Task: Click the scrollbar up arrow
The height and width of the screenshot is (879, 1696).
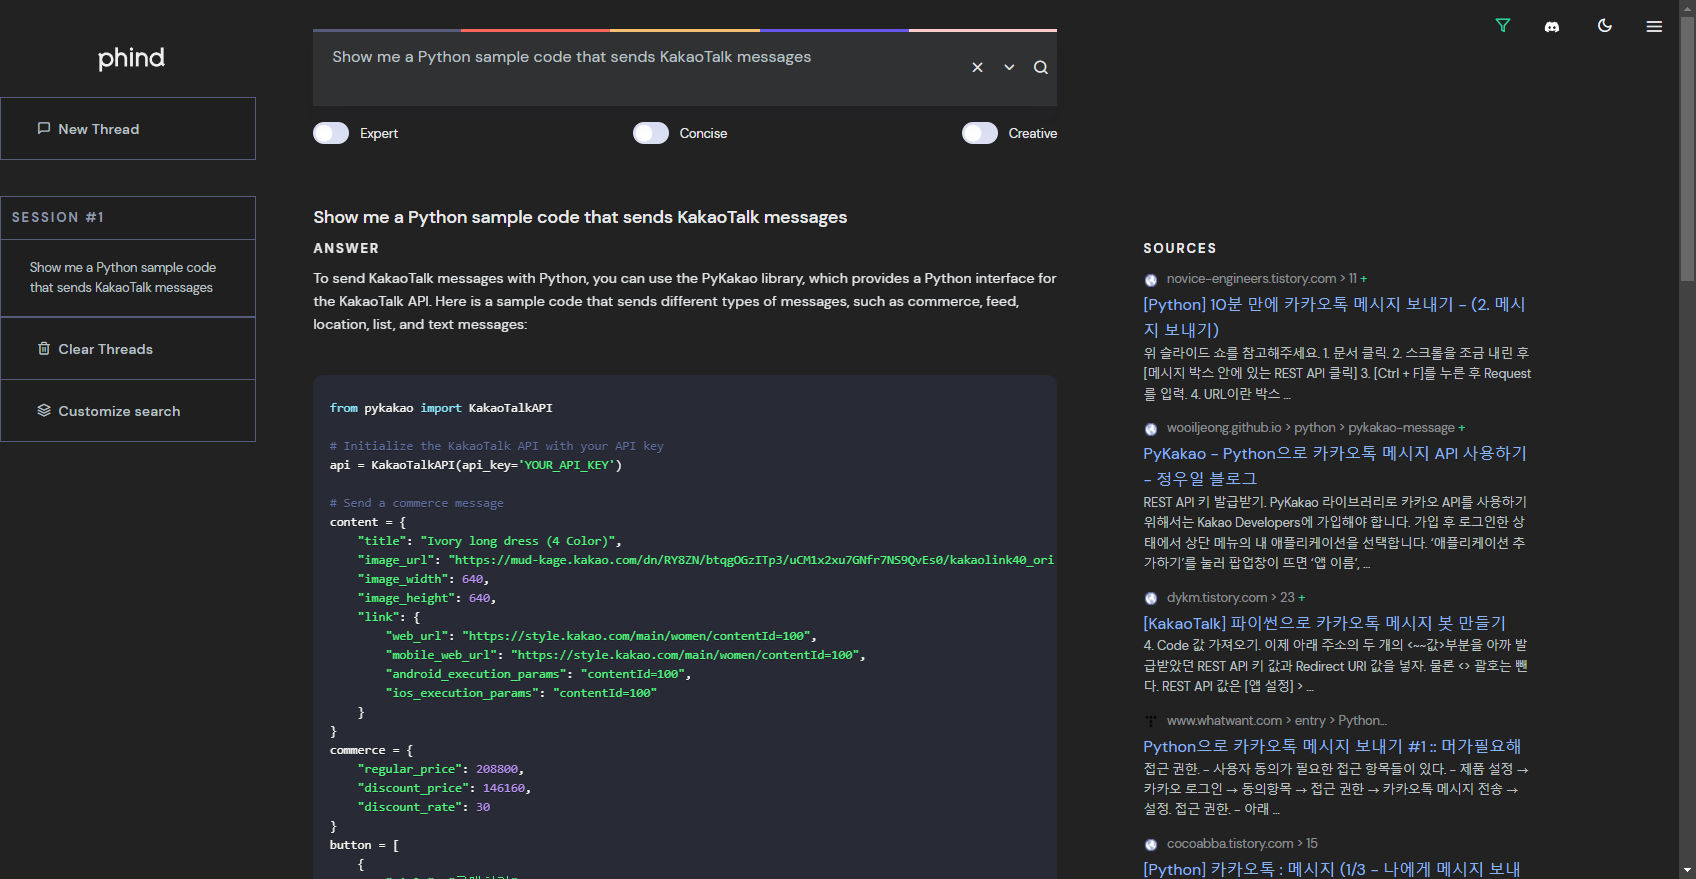Action: (x=1688, y=7)
